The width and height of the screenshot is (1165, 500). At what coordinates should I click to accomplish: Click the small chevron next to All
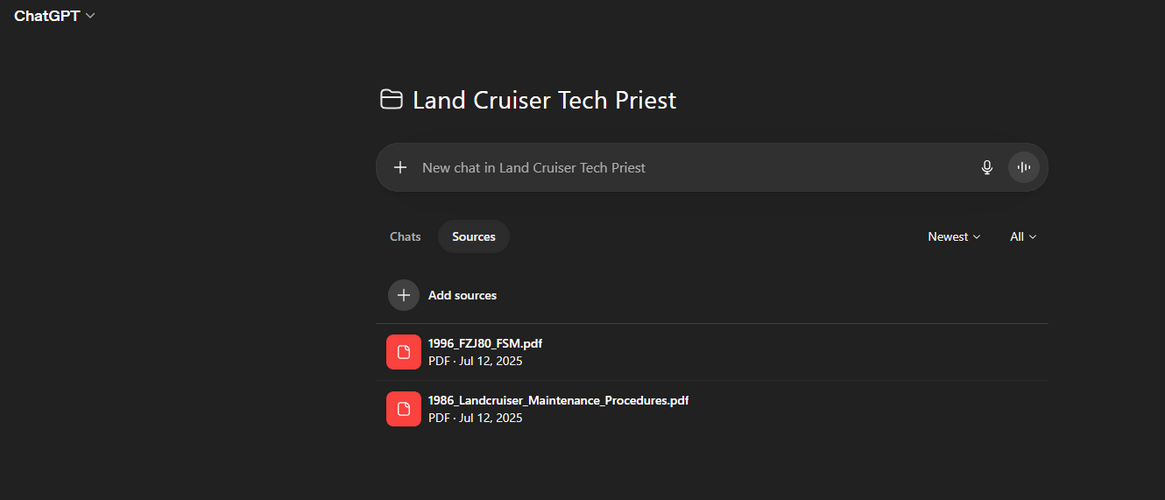pos(1033,237)
